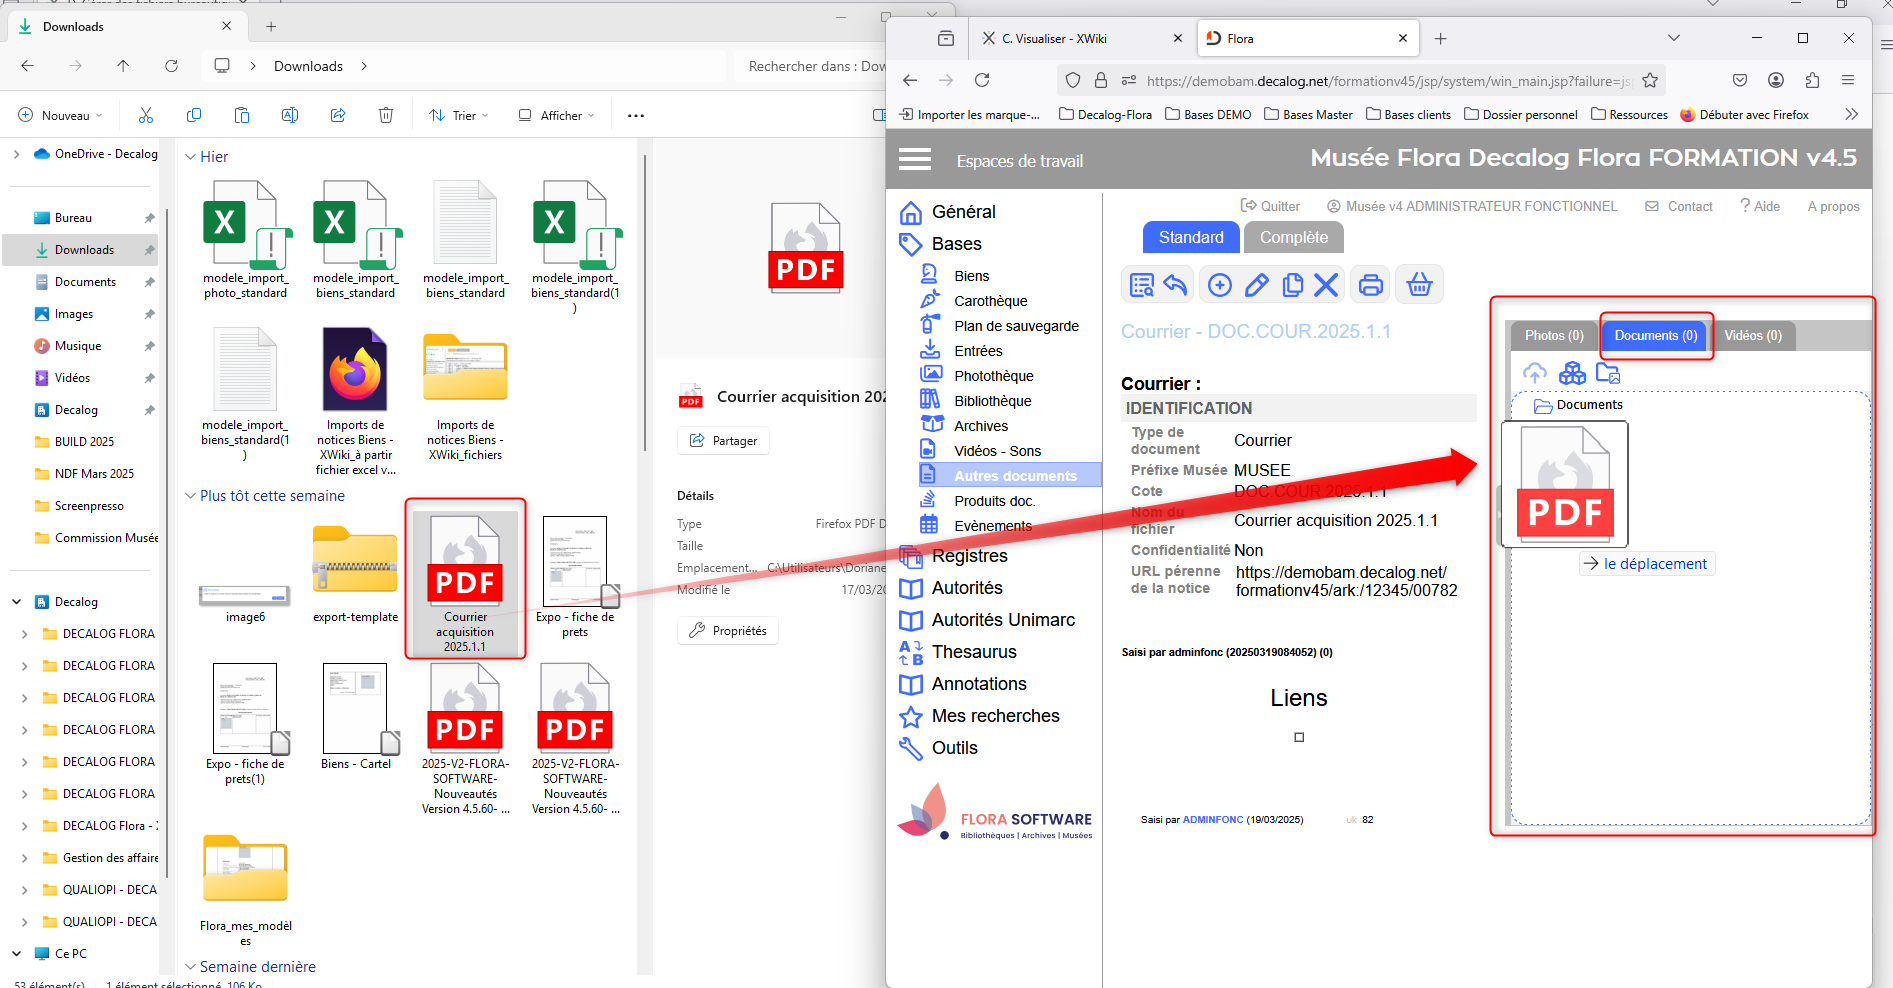Tick the checkbox under Liens
This screenshot has width=1893, height=988.
coord(1299,737)
